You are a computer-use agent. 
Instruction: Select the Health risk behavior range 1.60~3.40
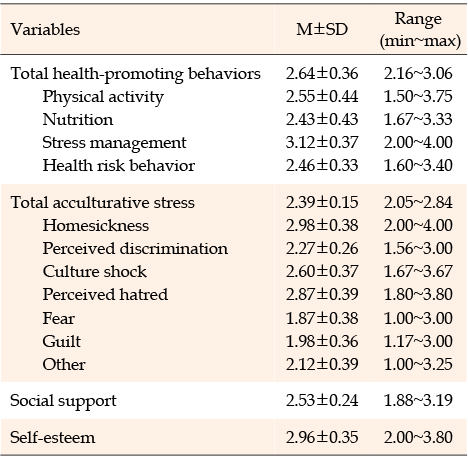pyautogui.click(x=418, y=165)
